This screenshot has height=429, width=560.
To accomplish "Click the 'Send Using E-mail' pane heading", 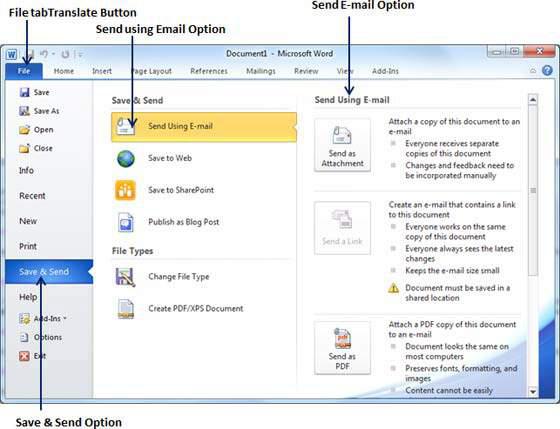I will (x=352, y=100).
